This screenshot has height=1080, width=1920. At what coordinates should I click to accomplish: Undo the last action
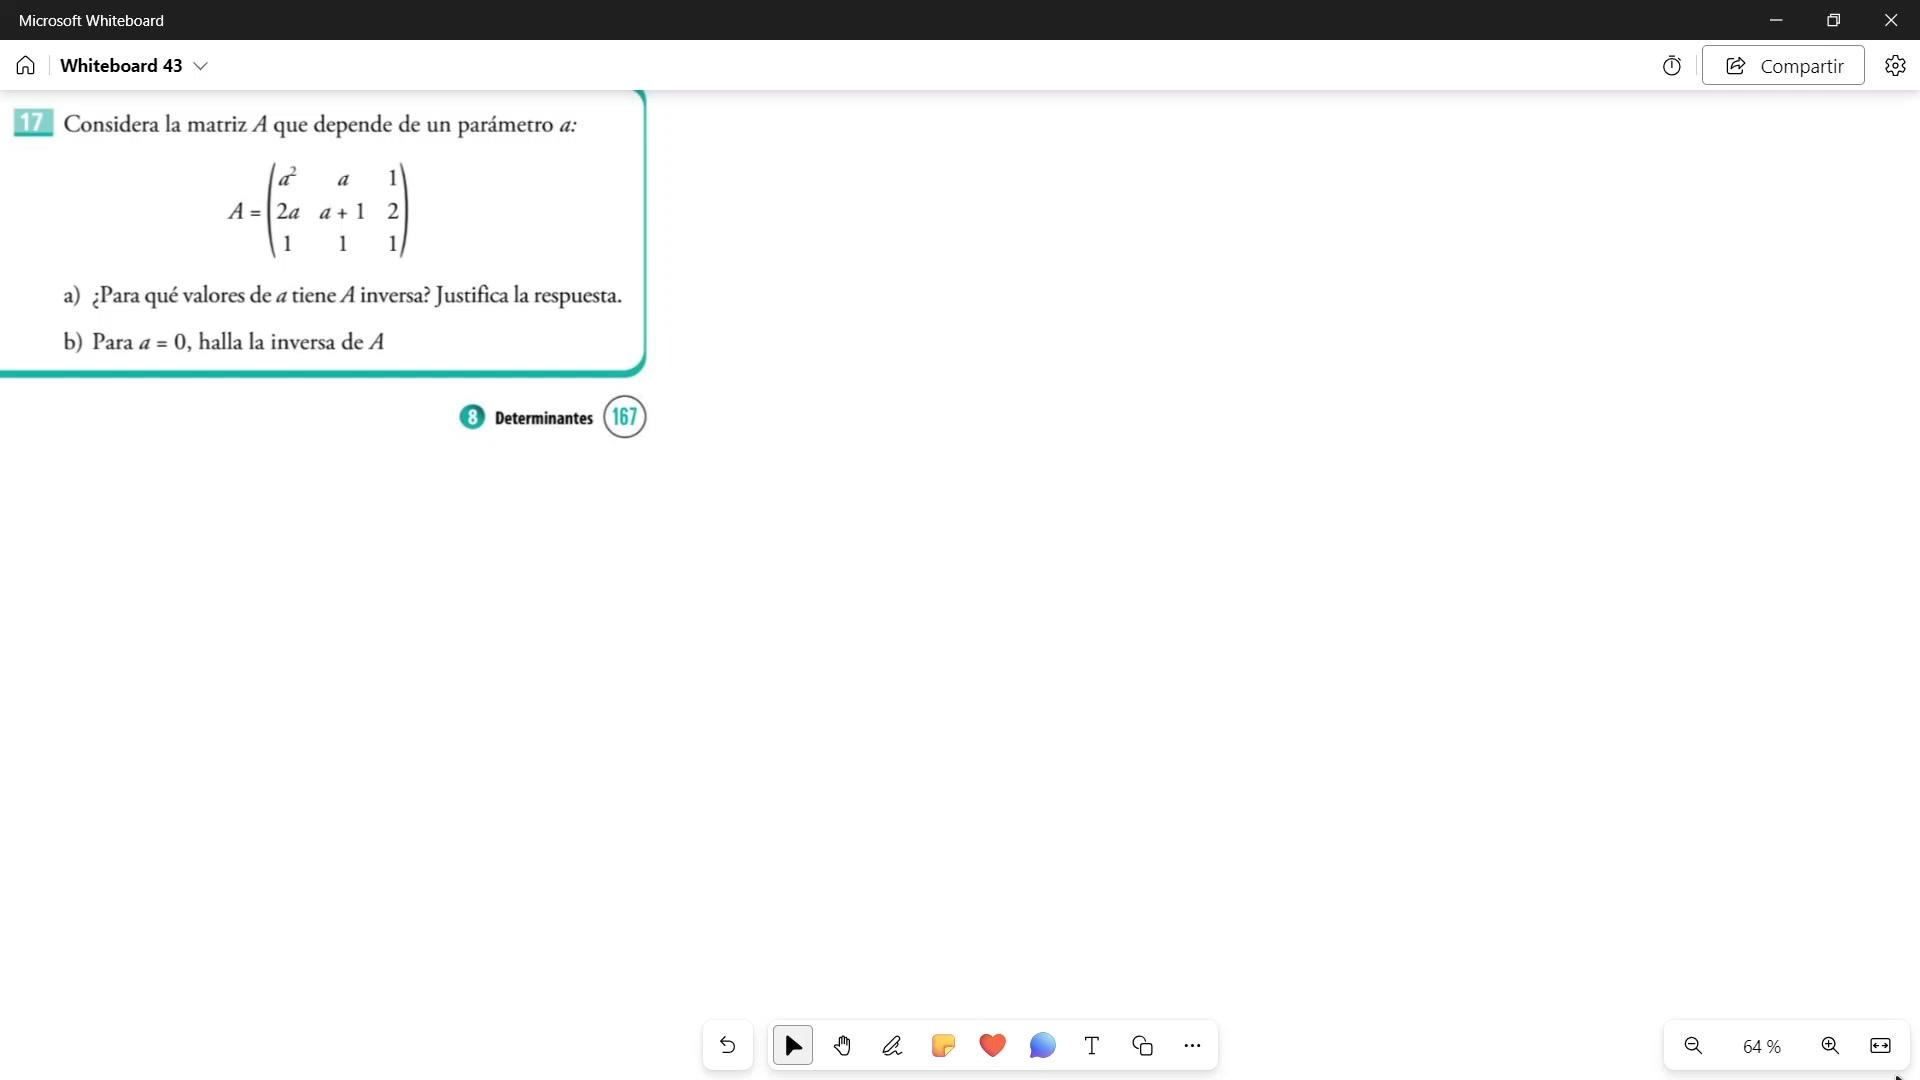coord(728,1046)
